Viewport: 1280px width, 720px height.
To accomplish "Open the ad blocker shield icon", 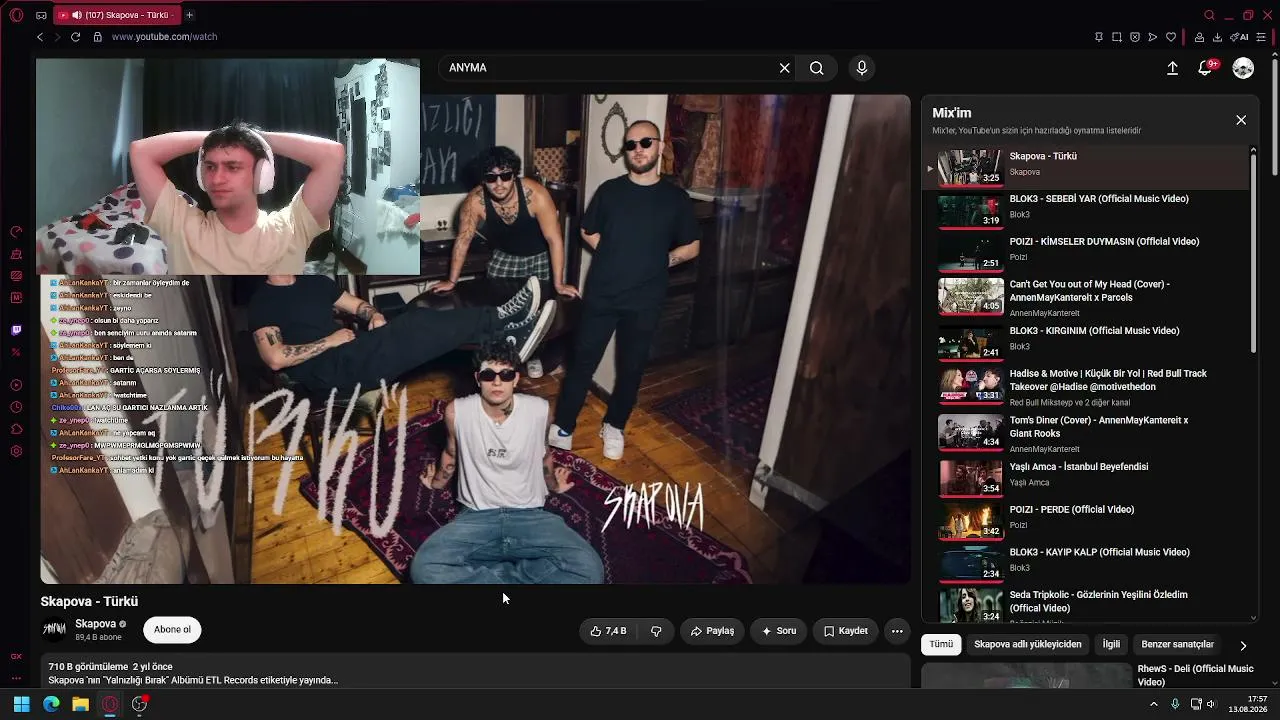I will point(1135,37).
